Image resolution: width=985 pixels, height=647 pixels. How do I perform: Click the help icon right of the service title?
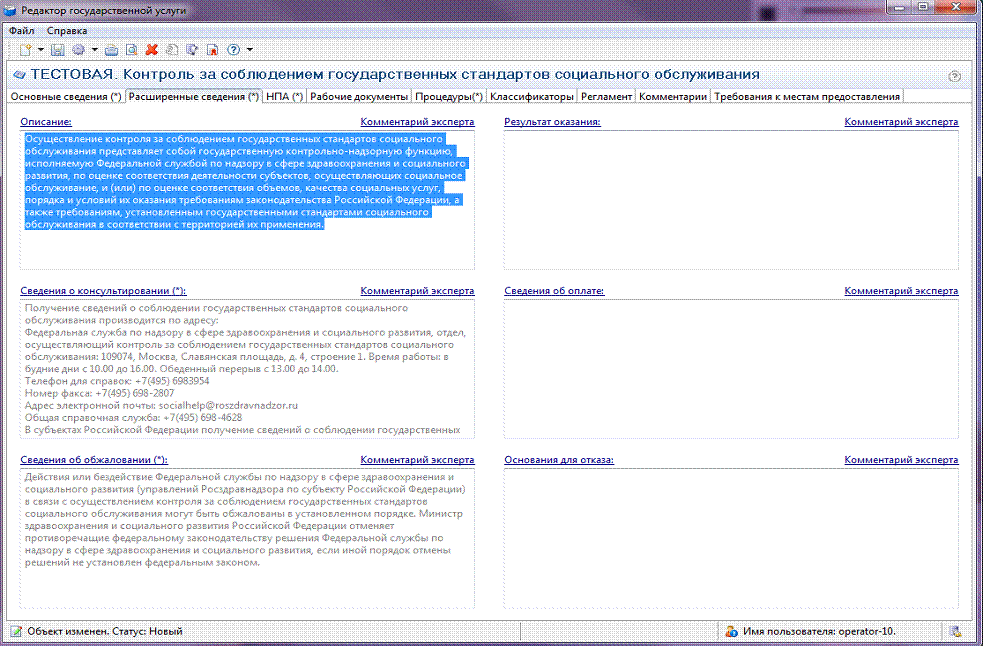[x=954, y=76]
